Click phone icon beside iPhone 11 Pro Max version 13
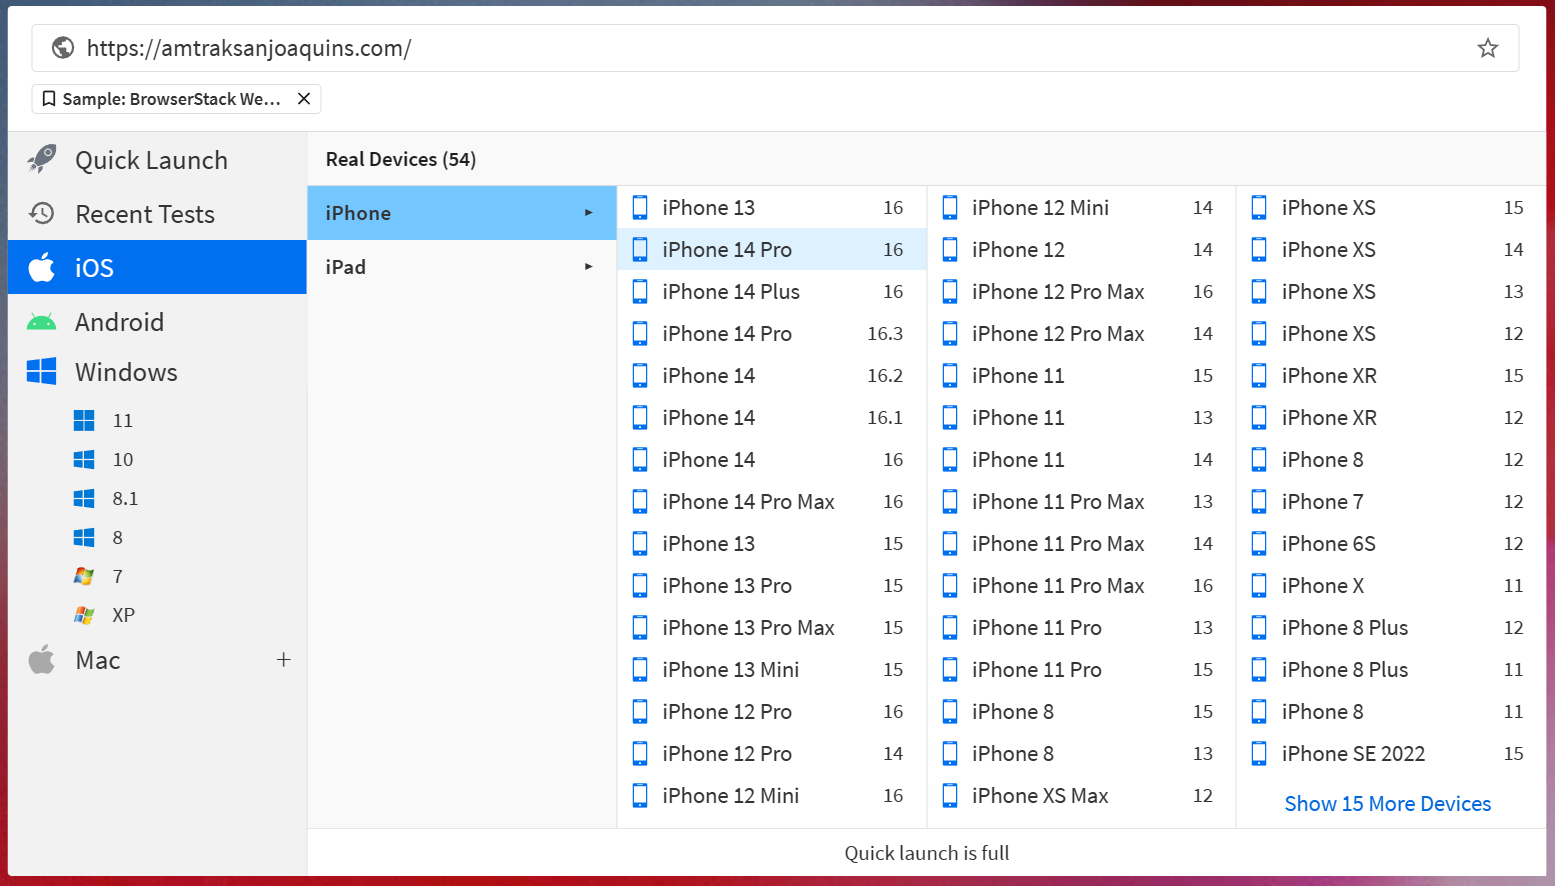The width and height of the screenshot is (1555, 886). (x=950, y=502)
